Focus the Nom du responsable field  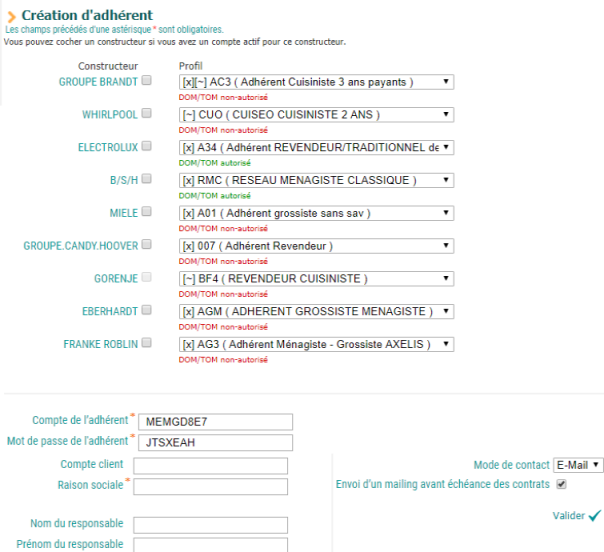click(210, 525)
